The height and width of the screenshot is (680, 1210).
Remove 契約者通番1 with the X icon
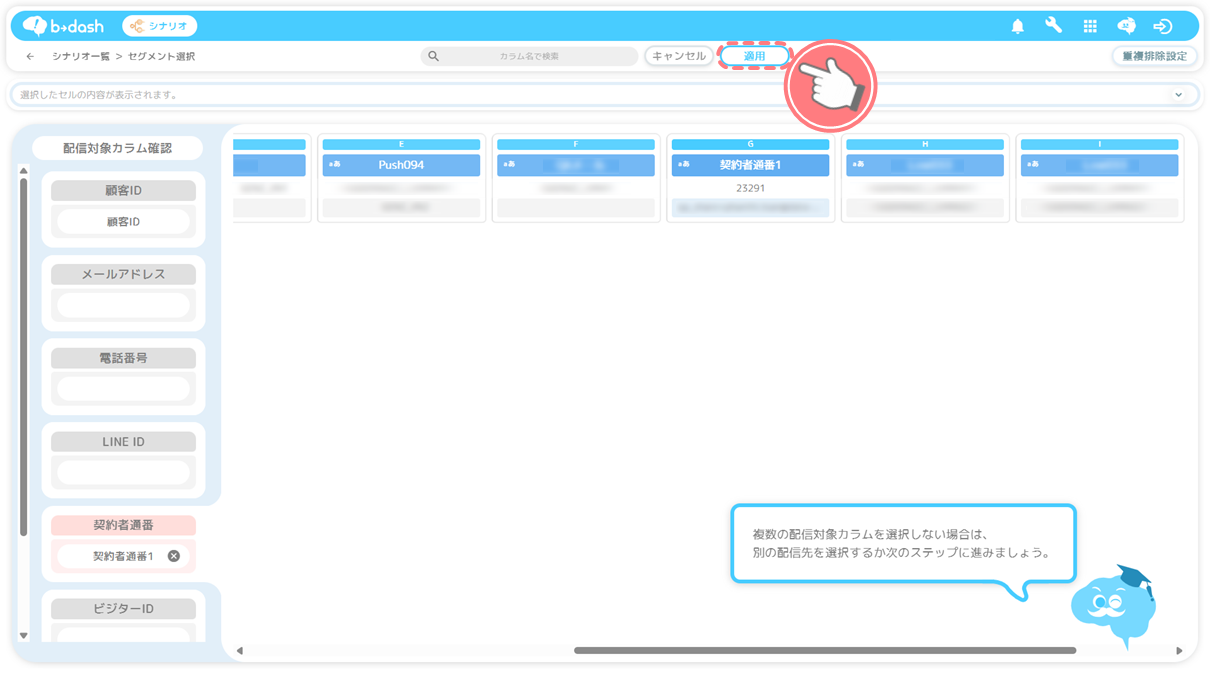coord(174,556)
